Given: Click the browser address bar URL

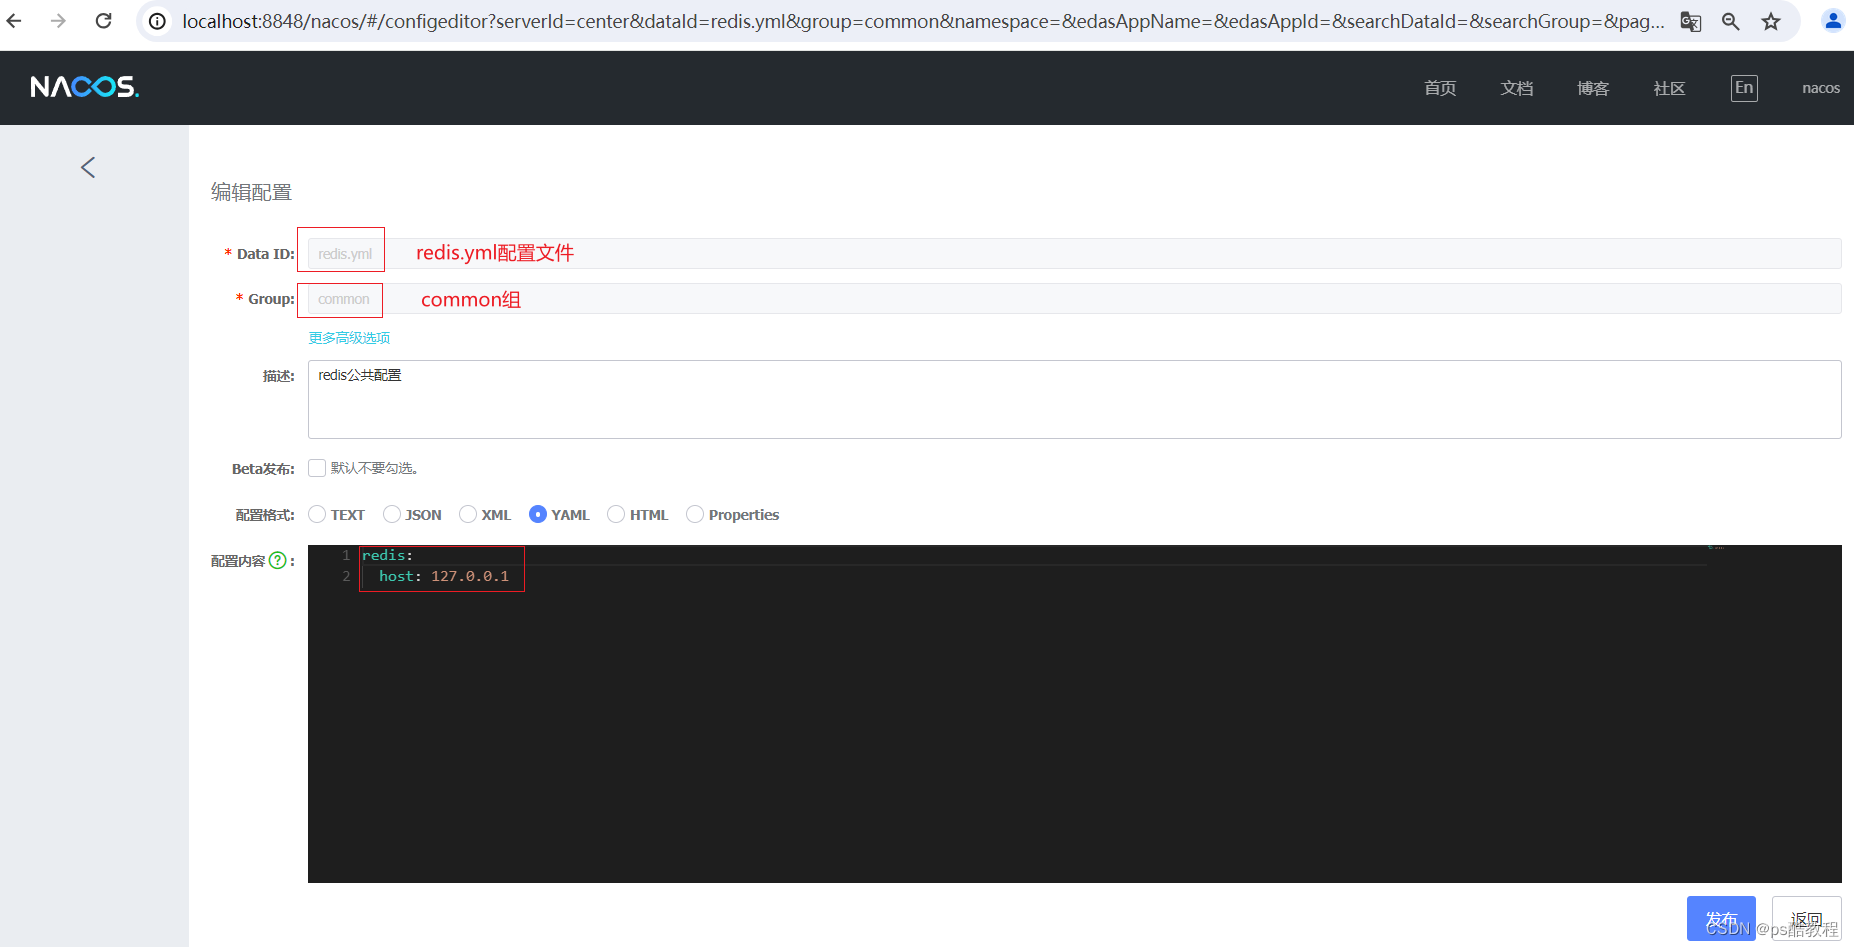Looking at the screenshot, I should tap(922, 21).
